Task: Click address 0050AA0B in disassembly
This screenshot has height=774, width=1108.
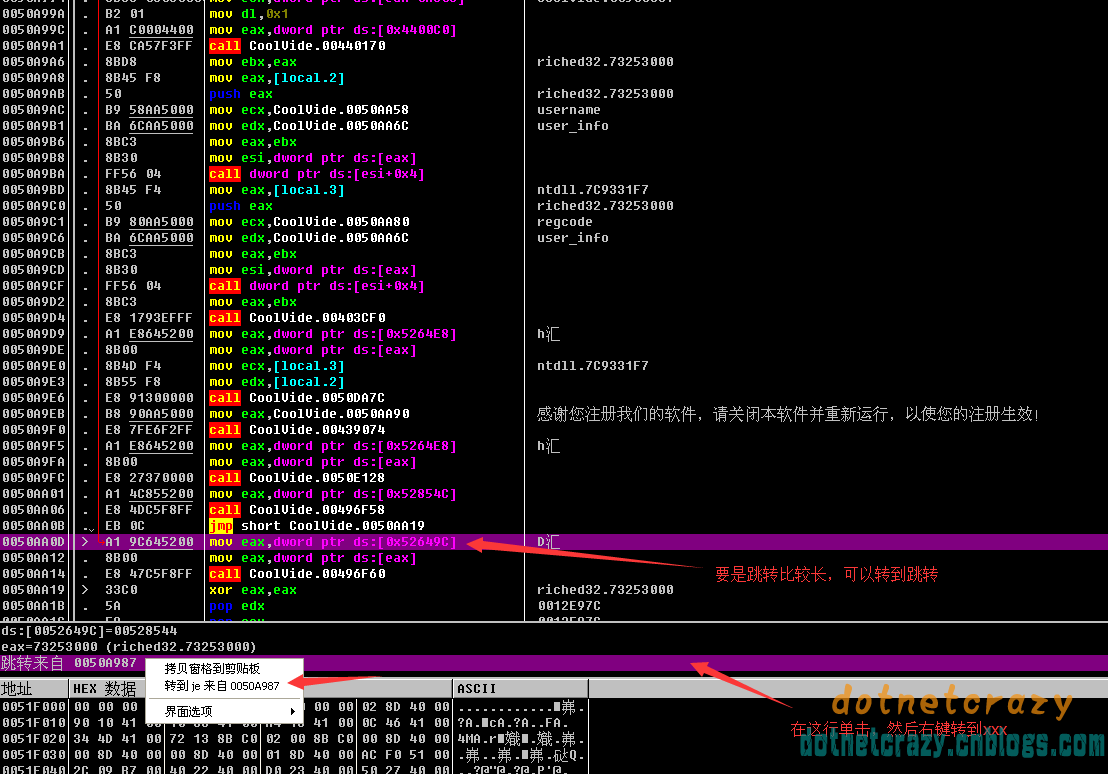Action: click(x=33, y=526)
